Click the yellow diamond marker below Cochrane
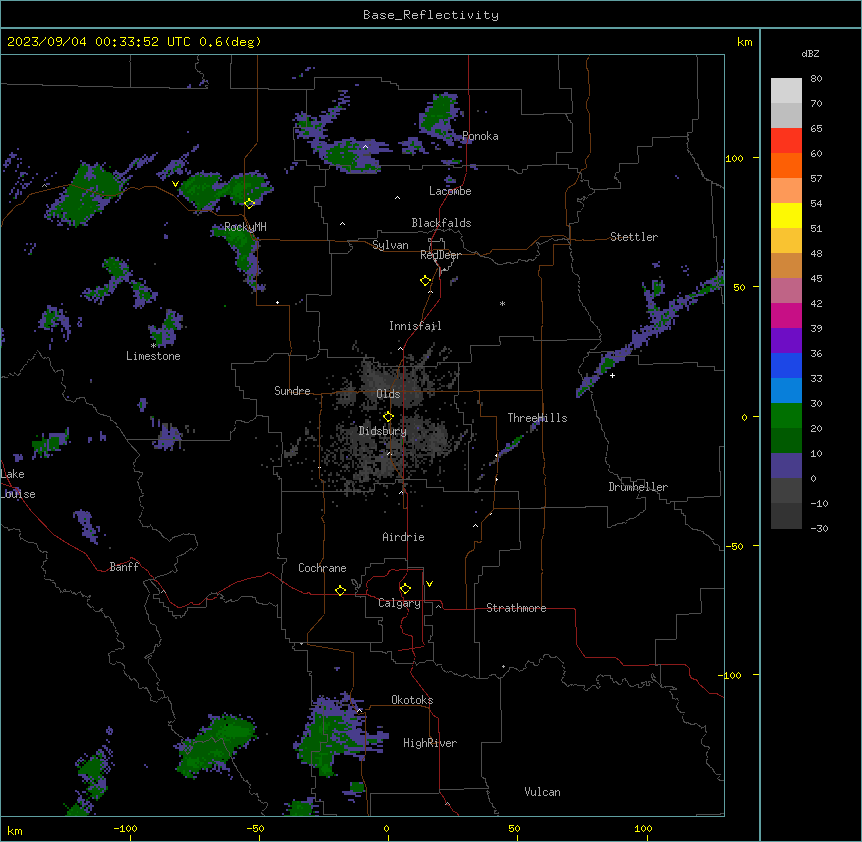This screenshot has width=862, height=842. pos(340,590)
